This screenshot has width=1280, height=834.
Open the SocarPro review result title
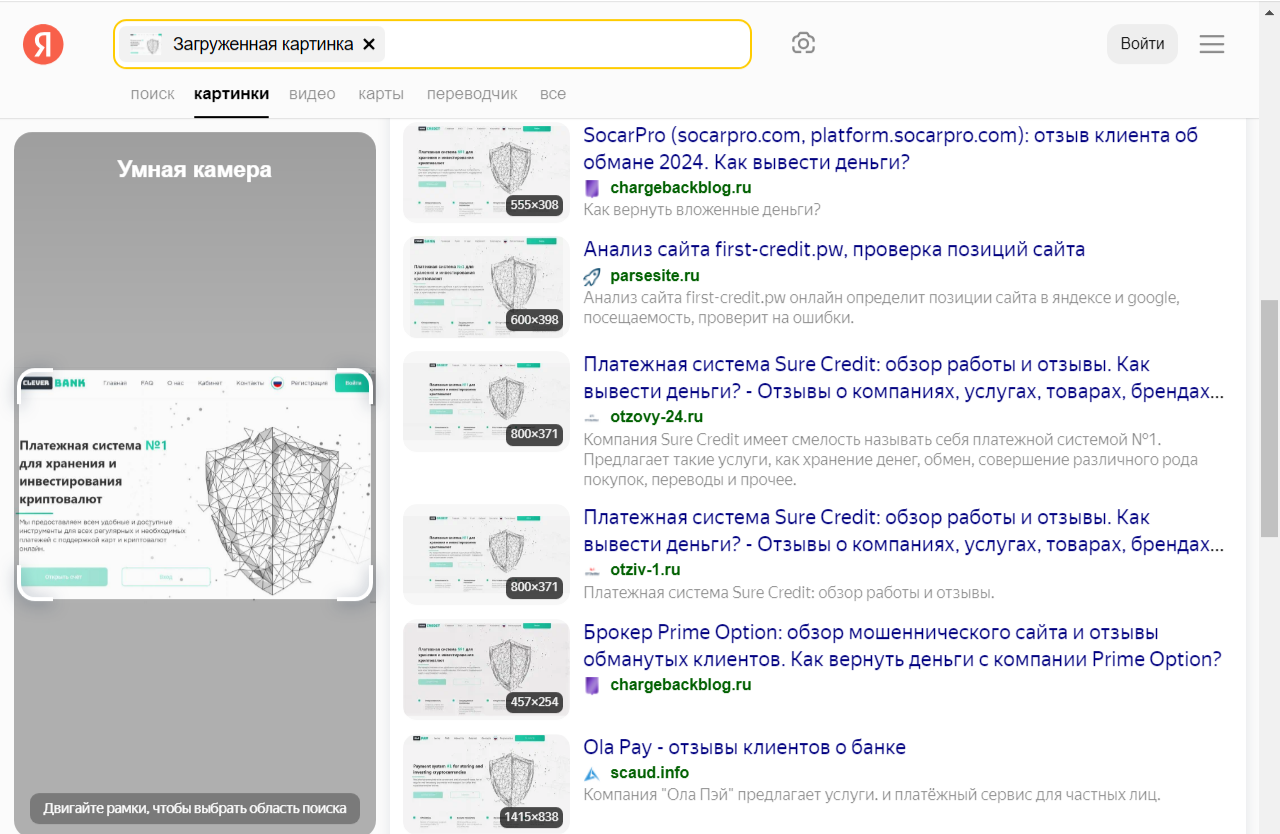click(891, 148)
